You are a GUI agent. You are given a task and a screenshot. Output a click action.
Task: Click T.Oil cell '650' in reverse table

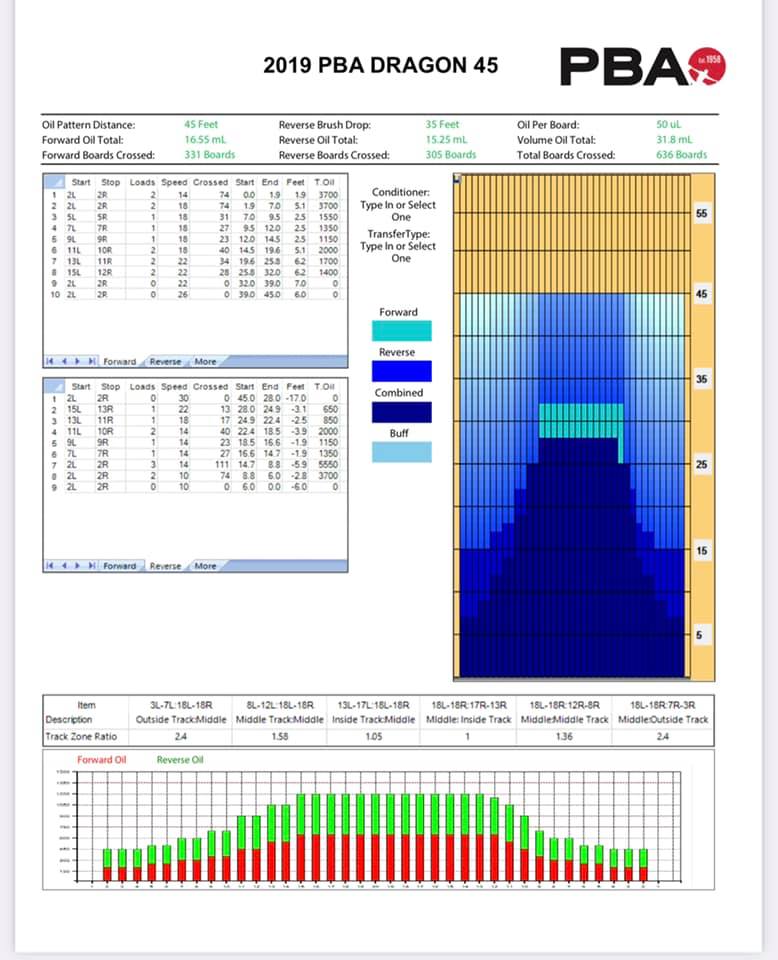coord(330,409)
